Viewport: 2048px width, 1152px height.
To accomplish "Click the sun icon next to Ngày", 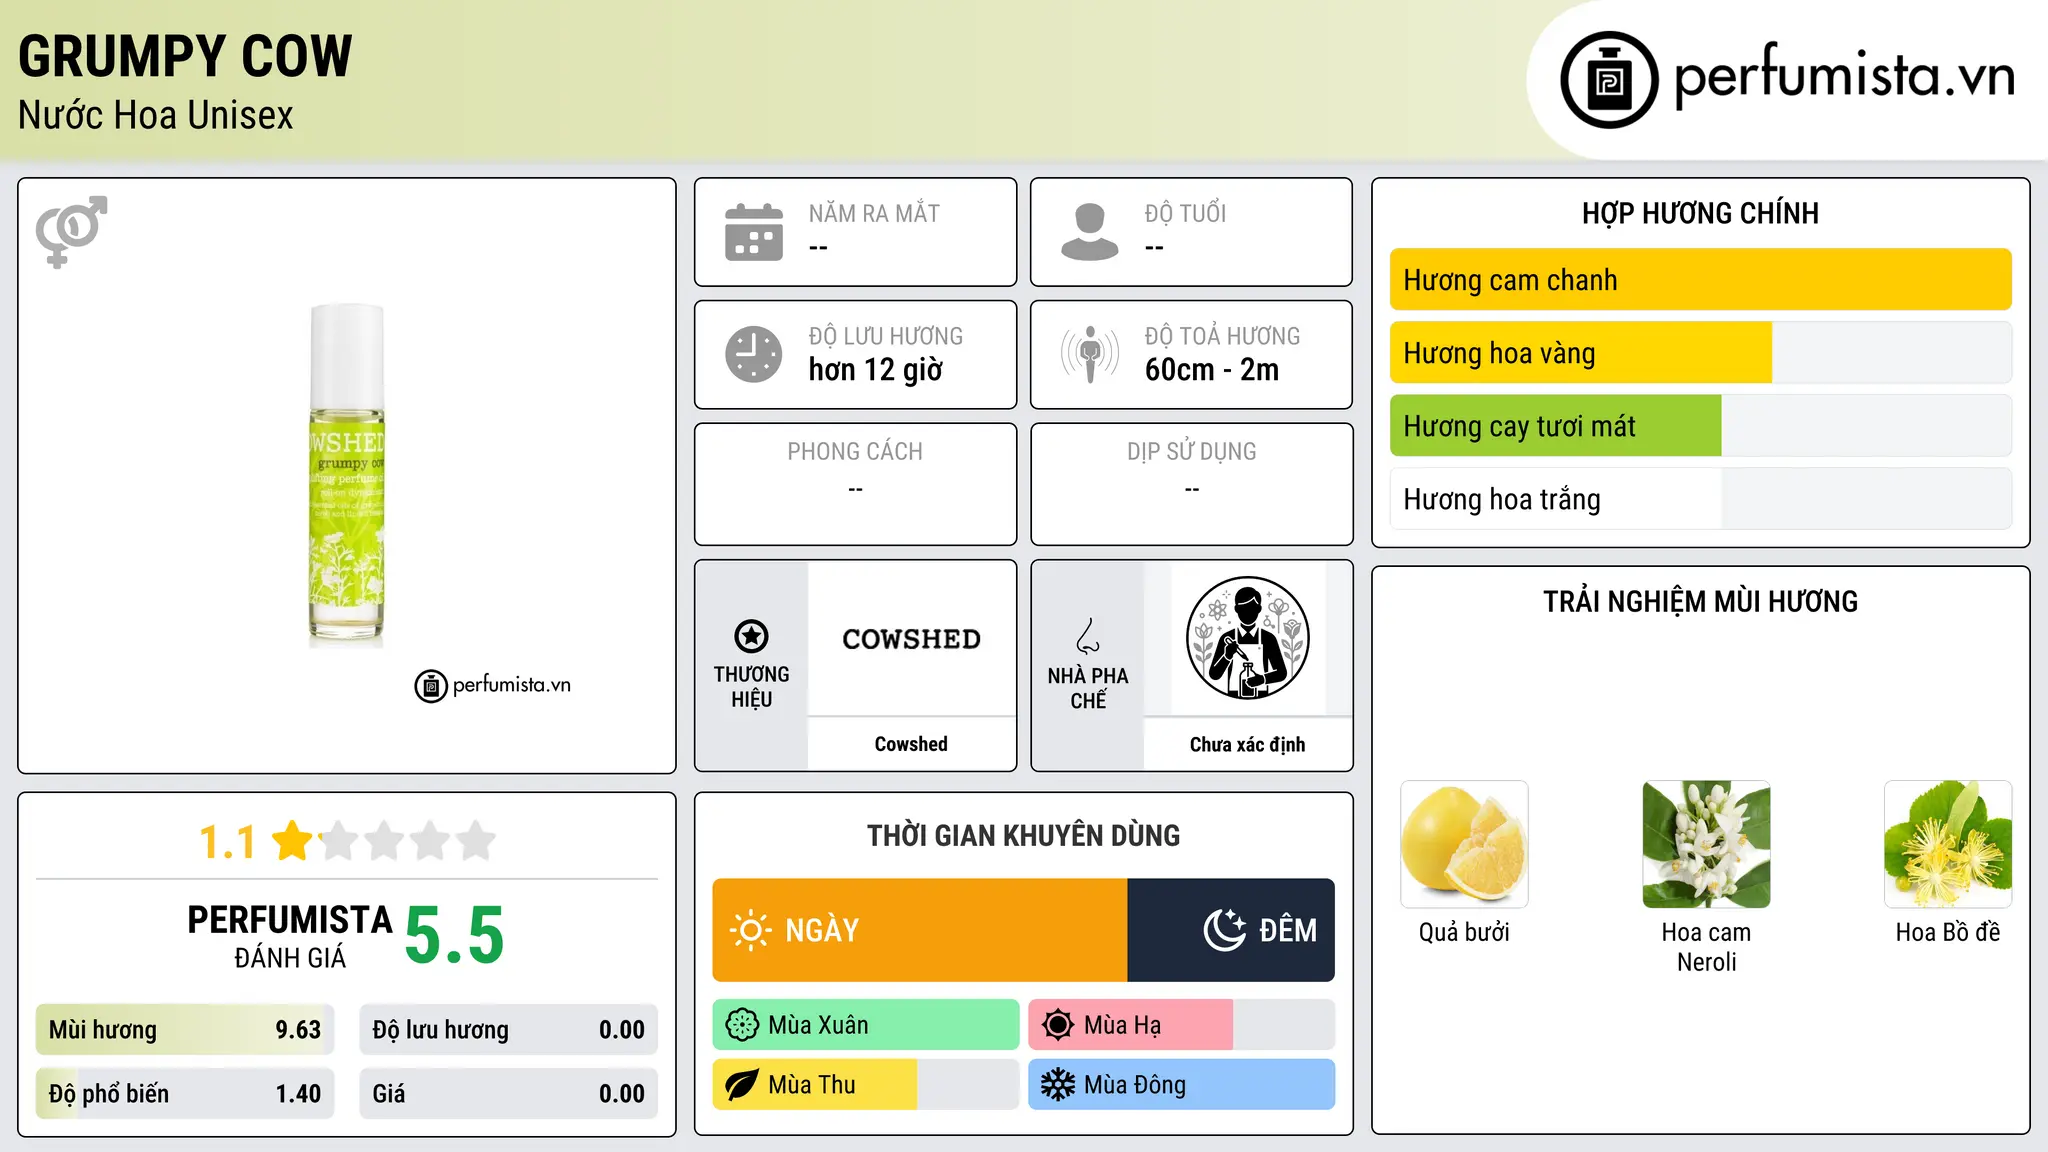I will (751, 930).
